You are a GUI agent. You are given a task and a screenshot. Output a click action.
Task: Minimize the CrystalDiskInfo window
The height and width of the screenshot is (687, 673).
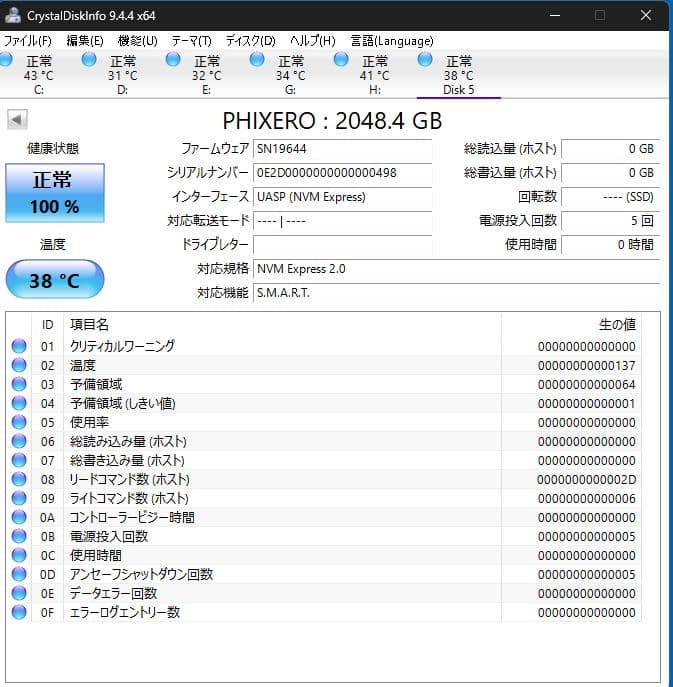click(x=555, y=15)
